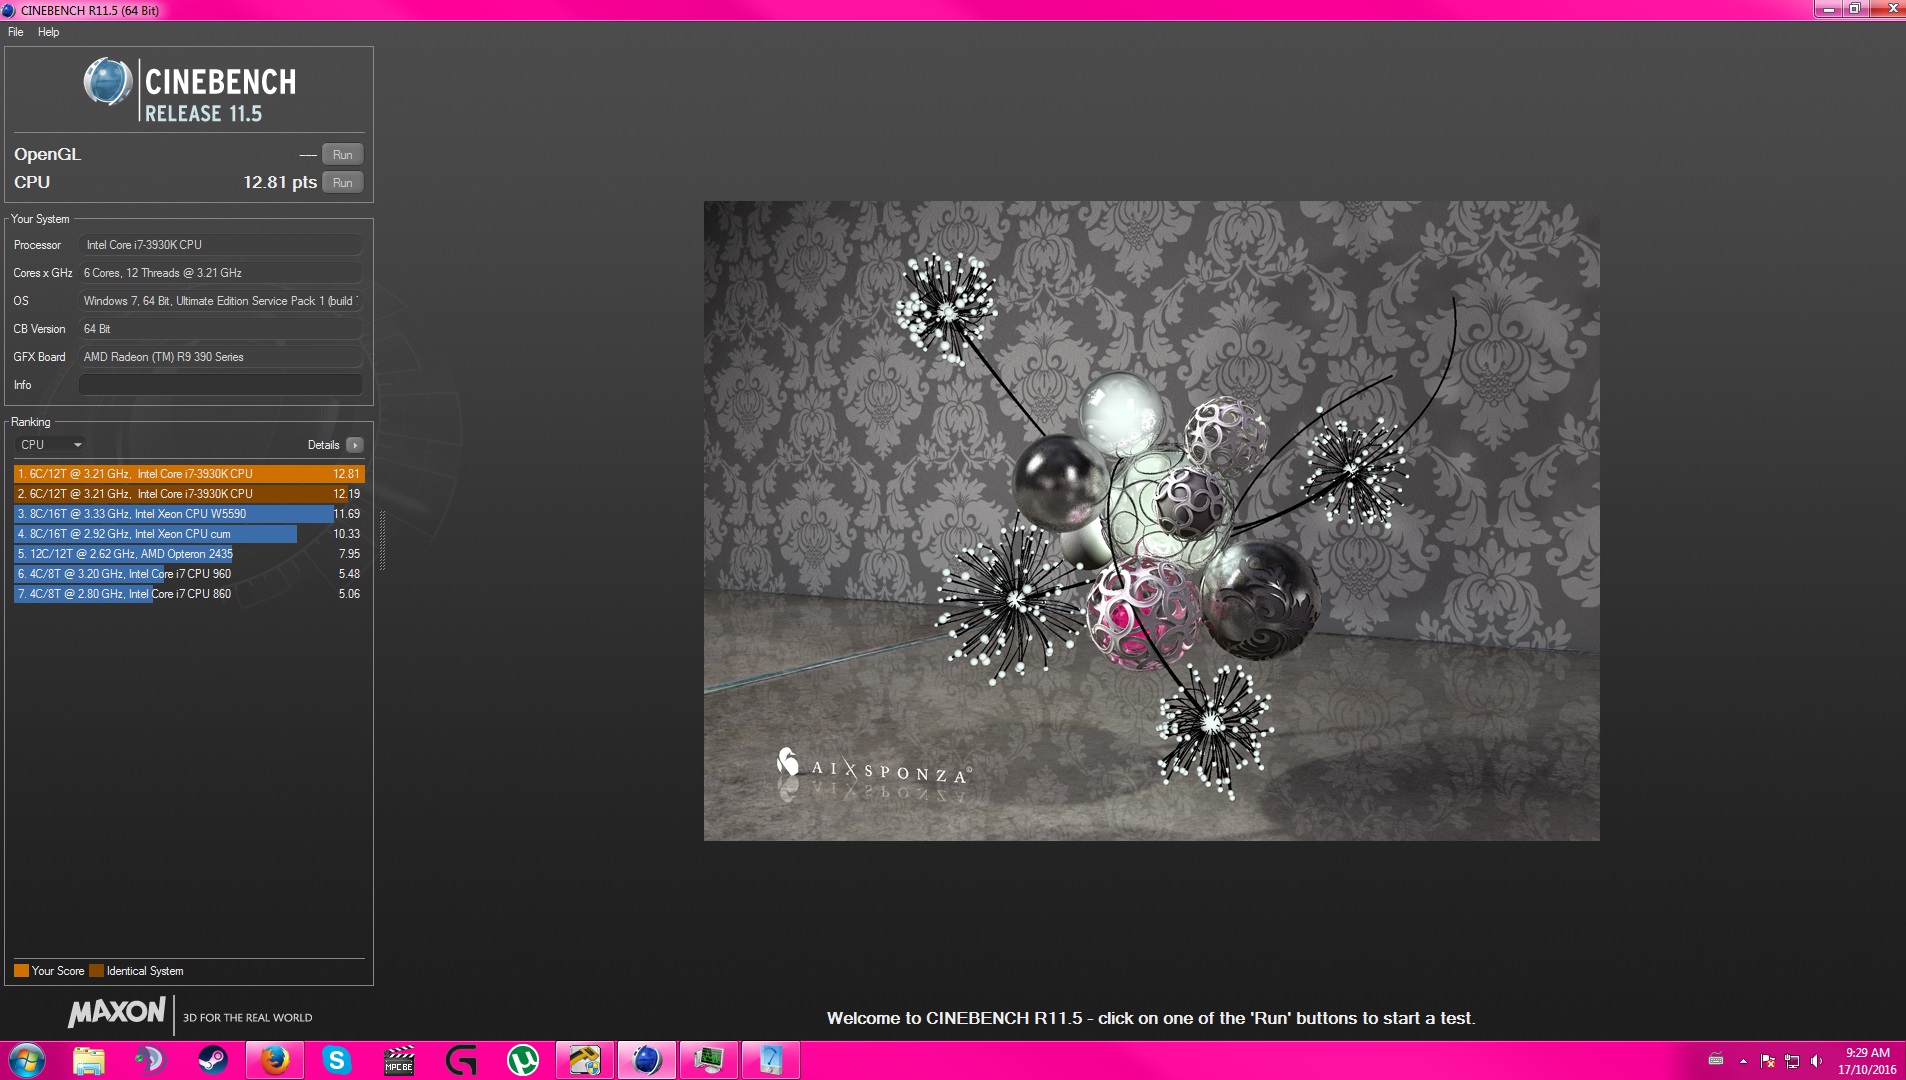Image resolution: width=1906 pixels, height=1080 pixels.
Task: Run the CPU benchmark test
Action: (342, 183)
